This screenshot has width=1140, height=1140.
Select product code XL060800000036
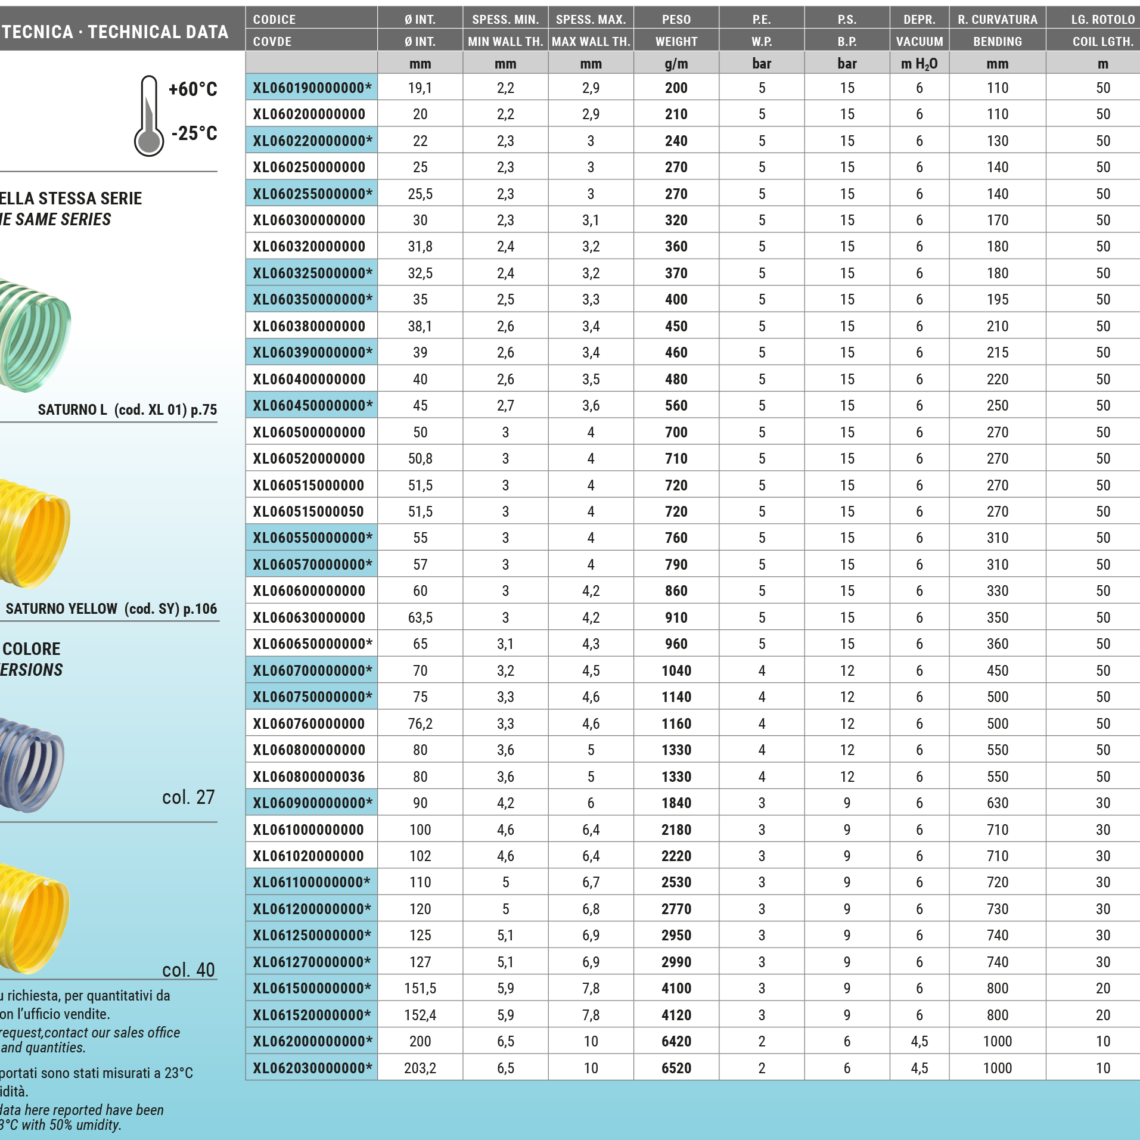pos(309,776)
